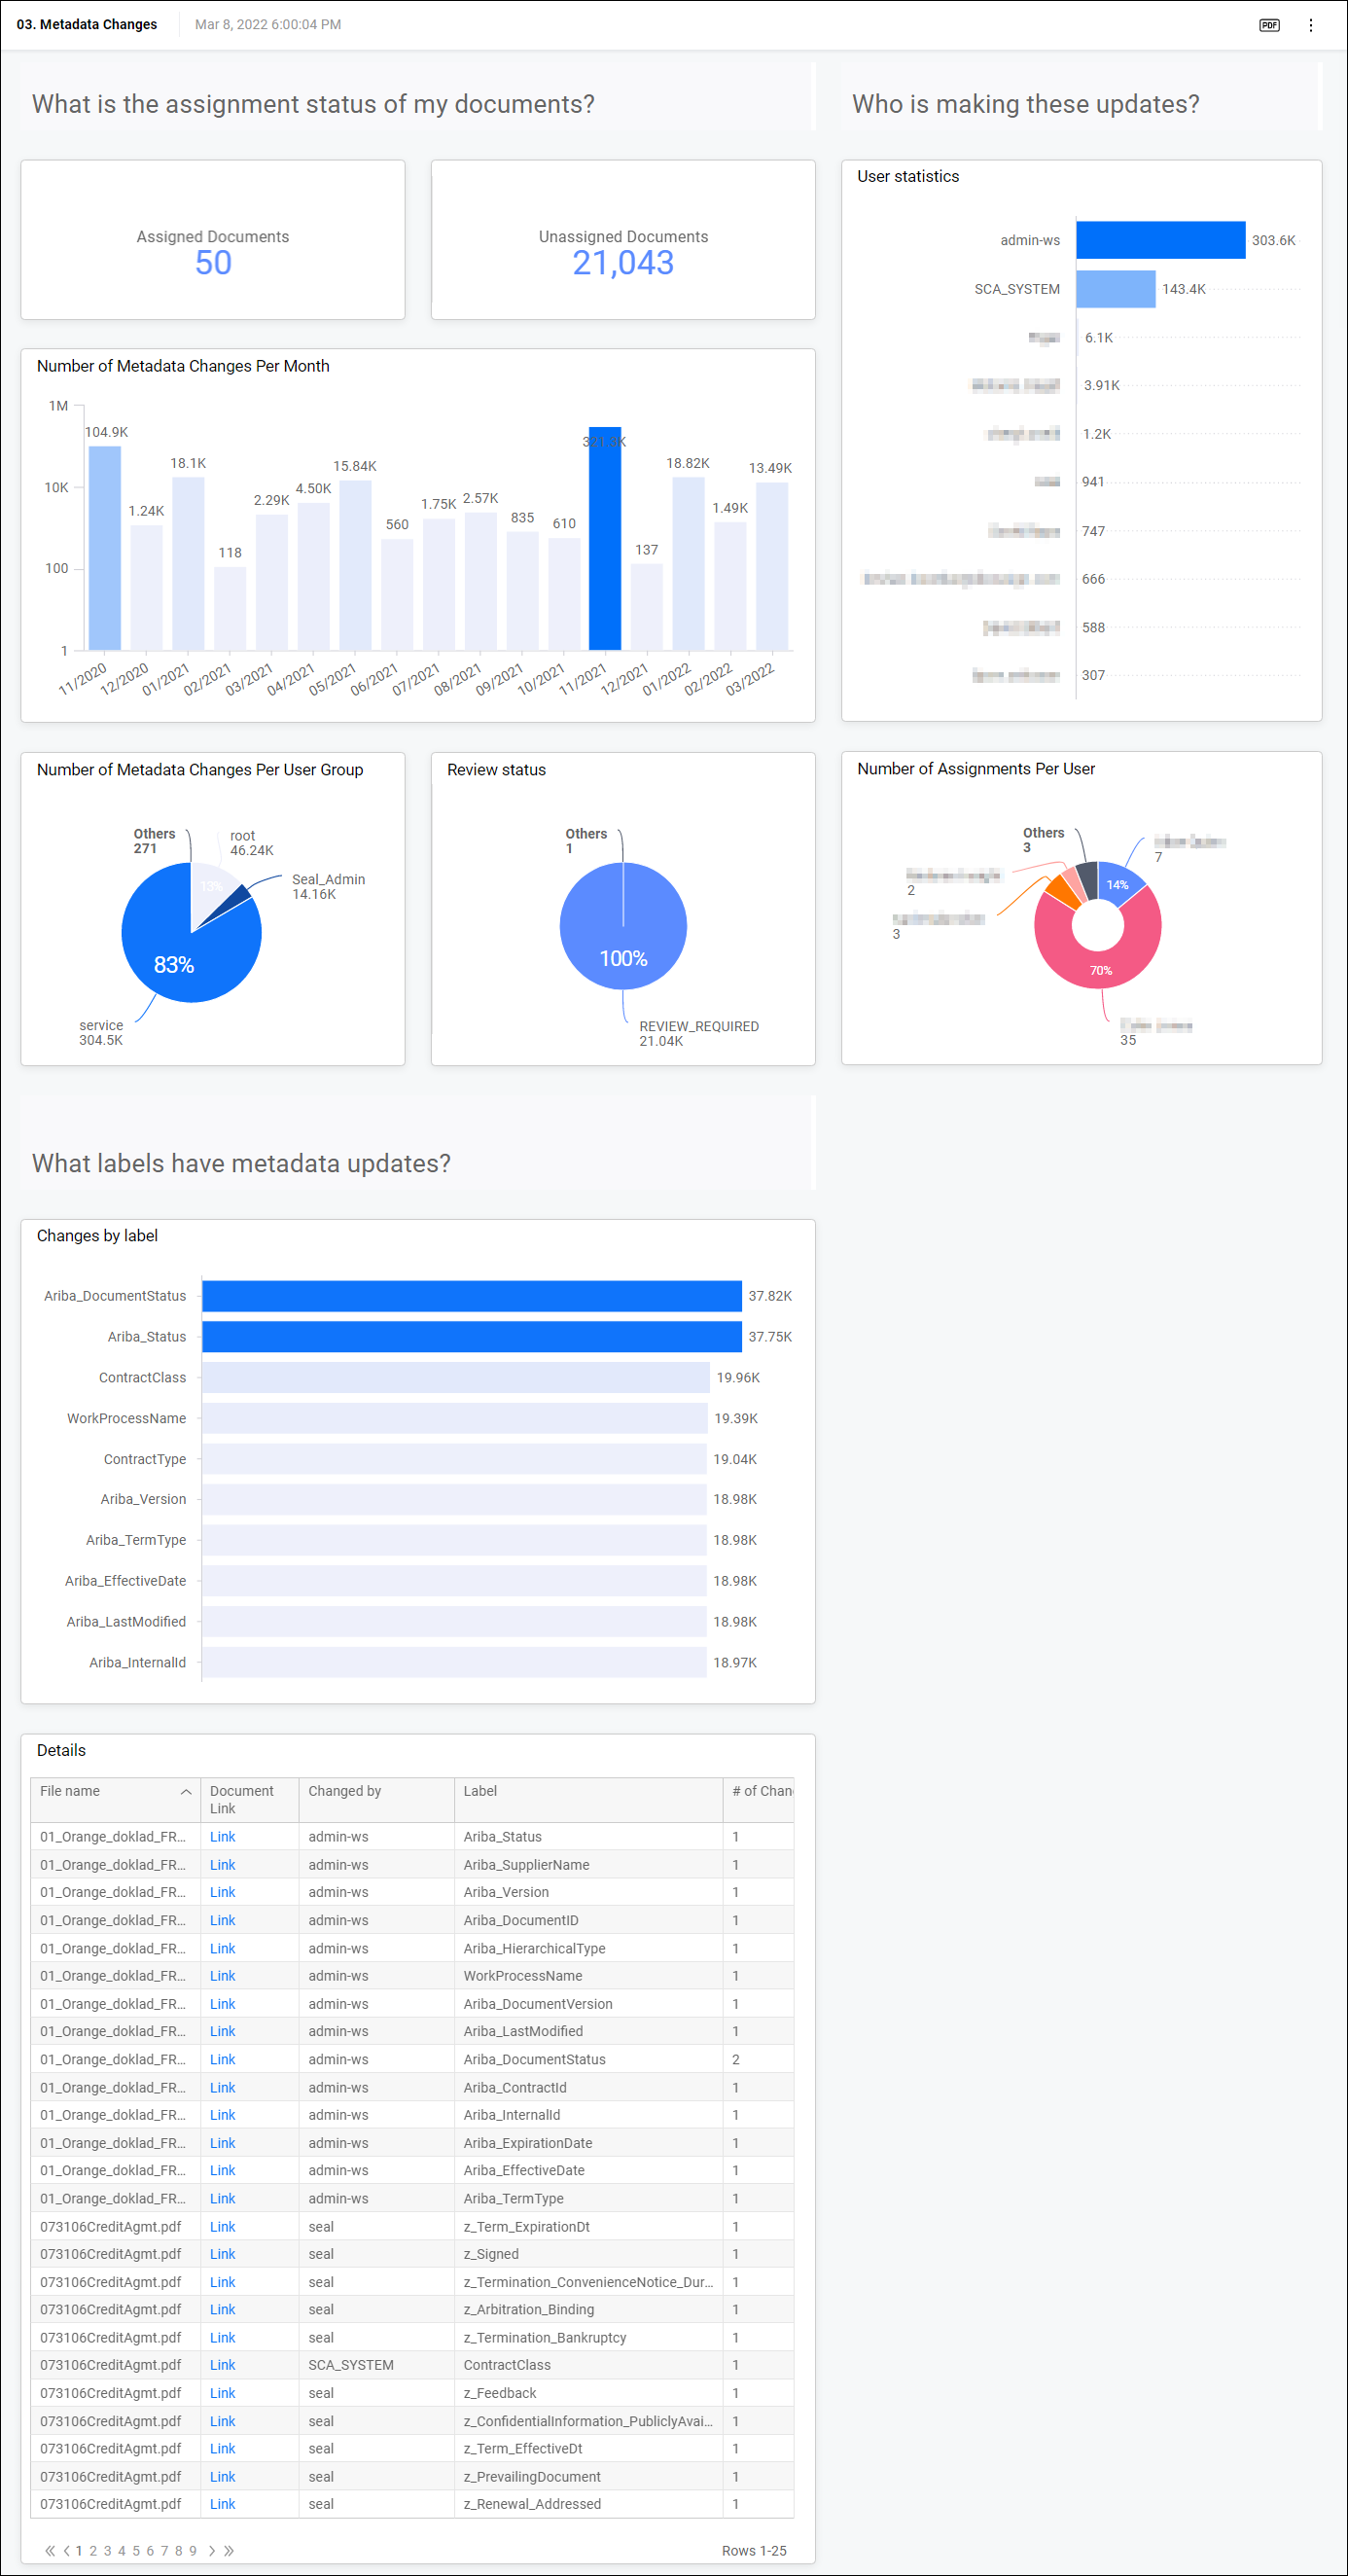This screenshot has height=2576, width=1348.
Task: Open the Link for ContractClass SCA_SYSTEM row
Action: pos(222,2364)
